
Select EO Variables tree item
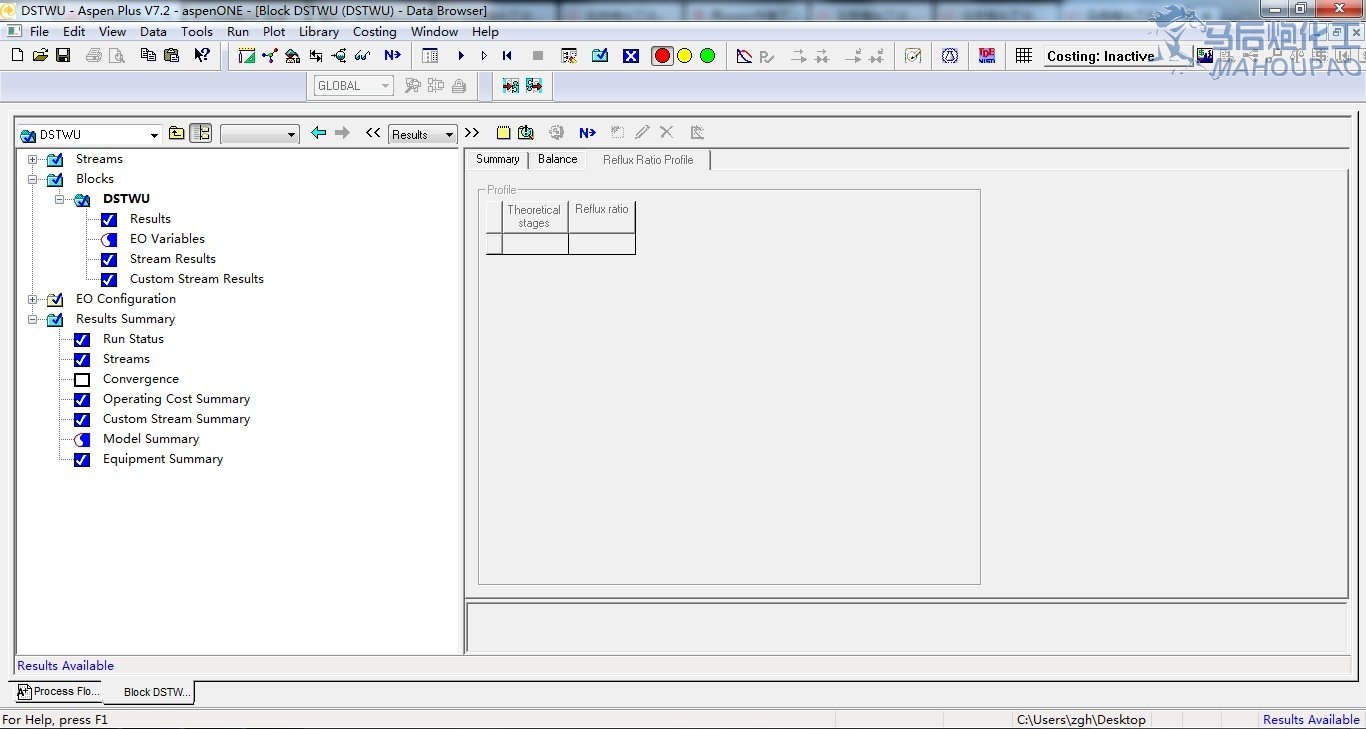tap(167, 239)
